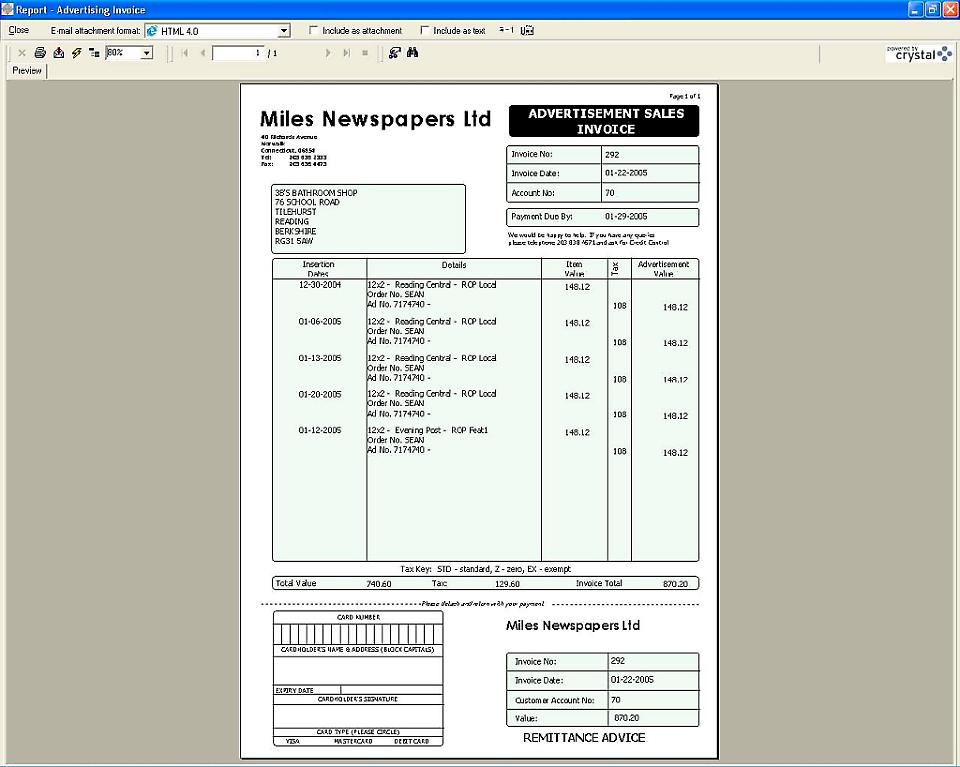Open the 80% zoom level dropdown
960x767 pixels.
coord(146,53)
